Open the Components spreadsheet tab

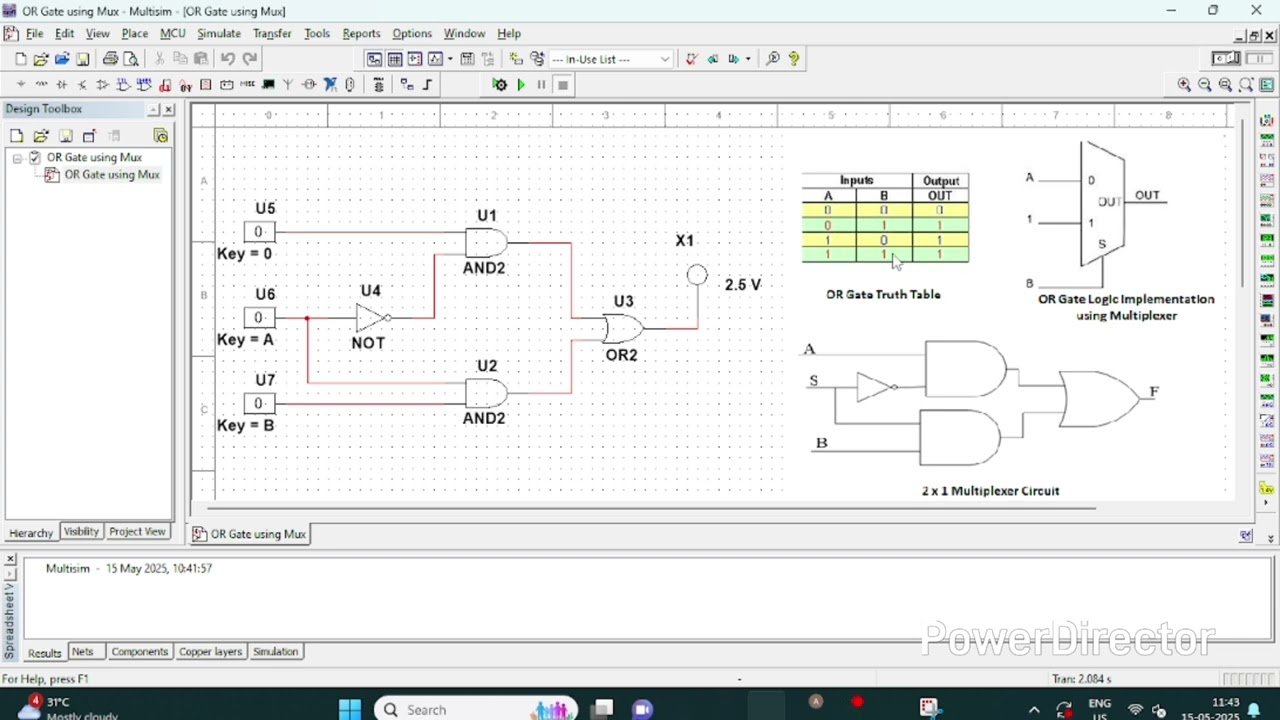pos(139,652)
